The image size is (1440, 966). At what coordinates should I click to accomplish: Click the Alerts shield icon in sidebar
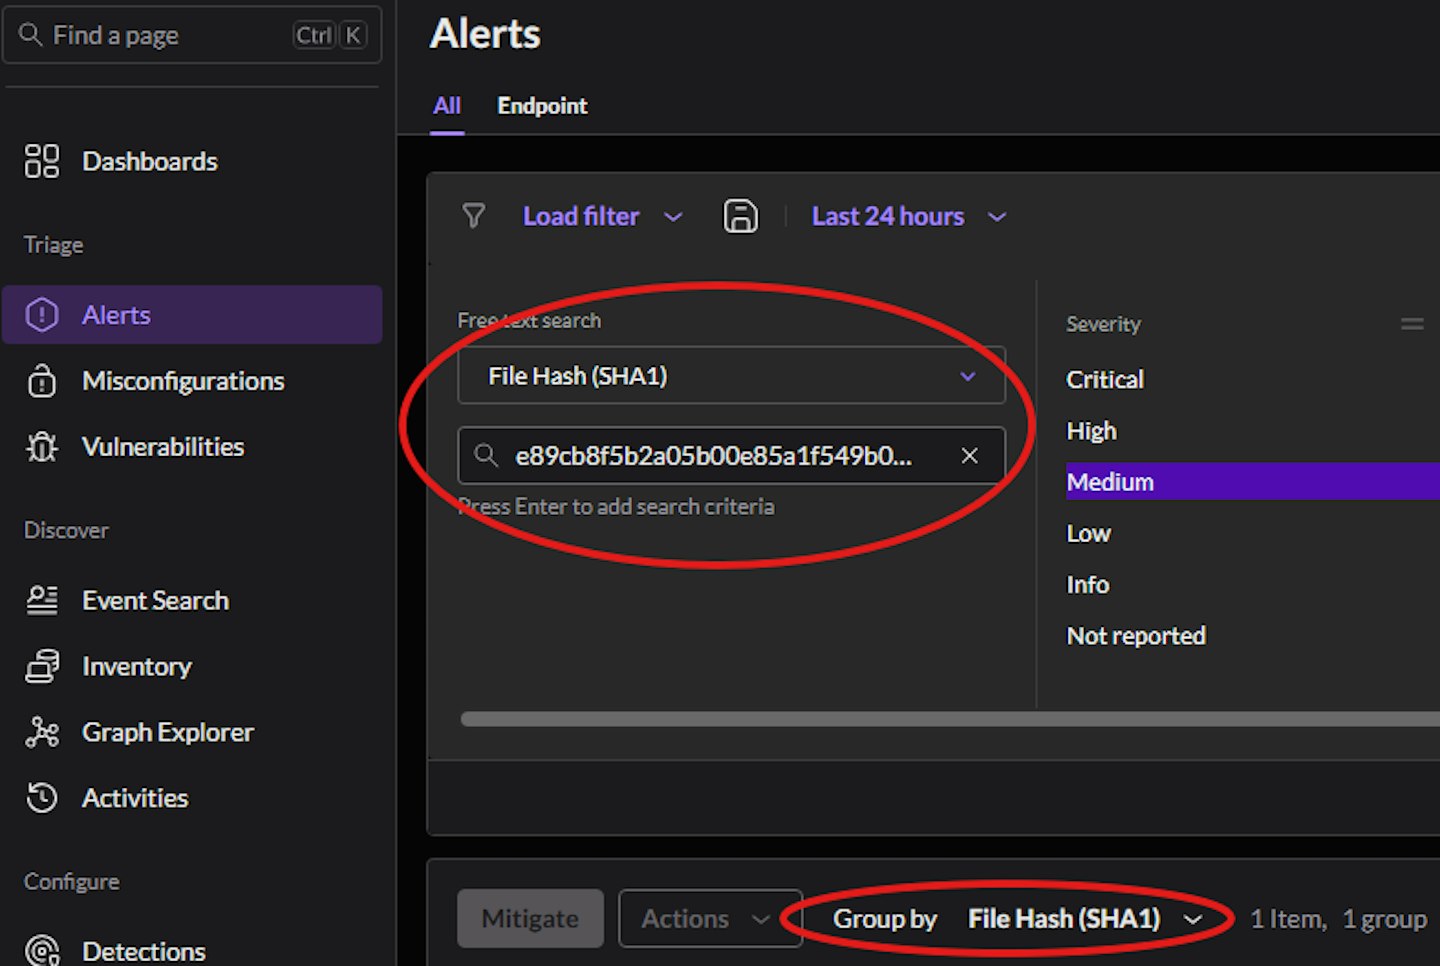point(42,315)
